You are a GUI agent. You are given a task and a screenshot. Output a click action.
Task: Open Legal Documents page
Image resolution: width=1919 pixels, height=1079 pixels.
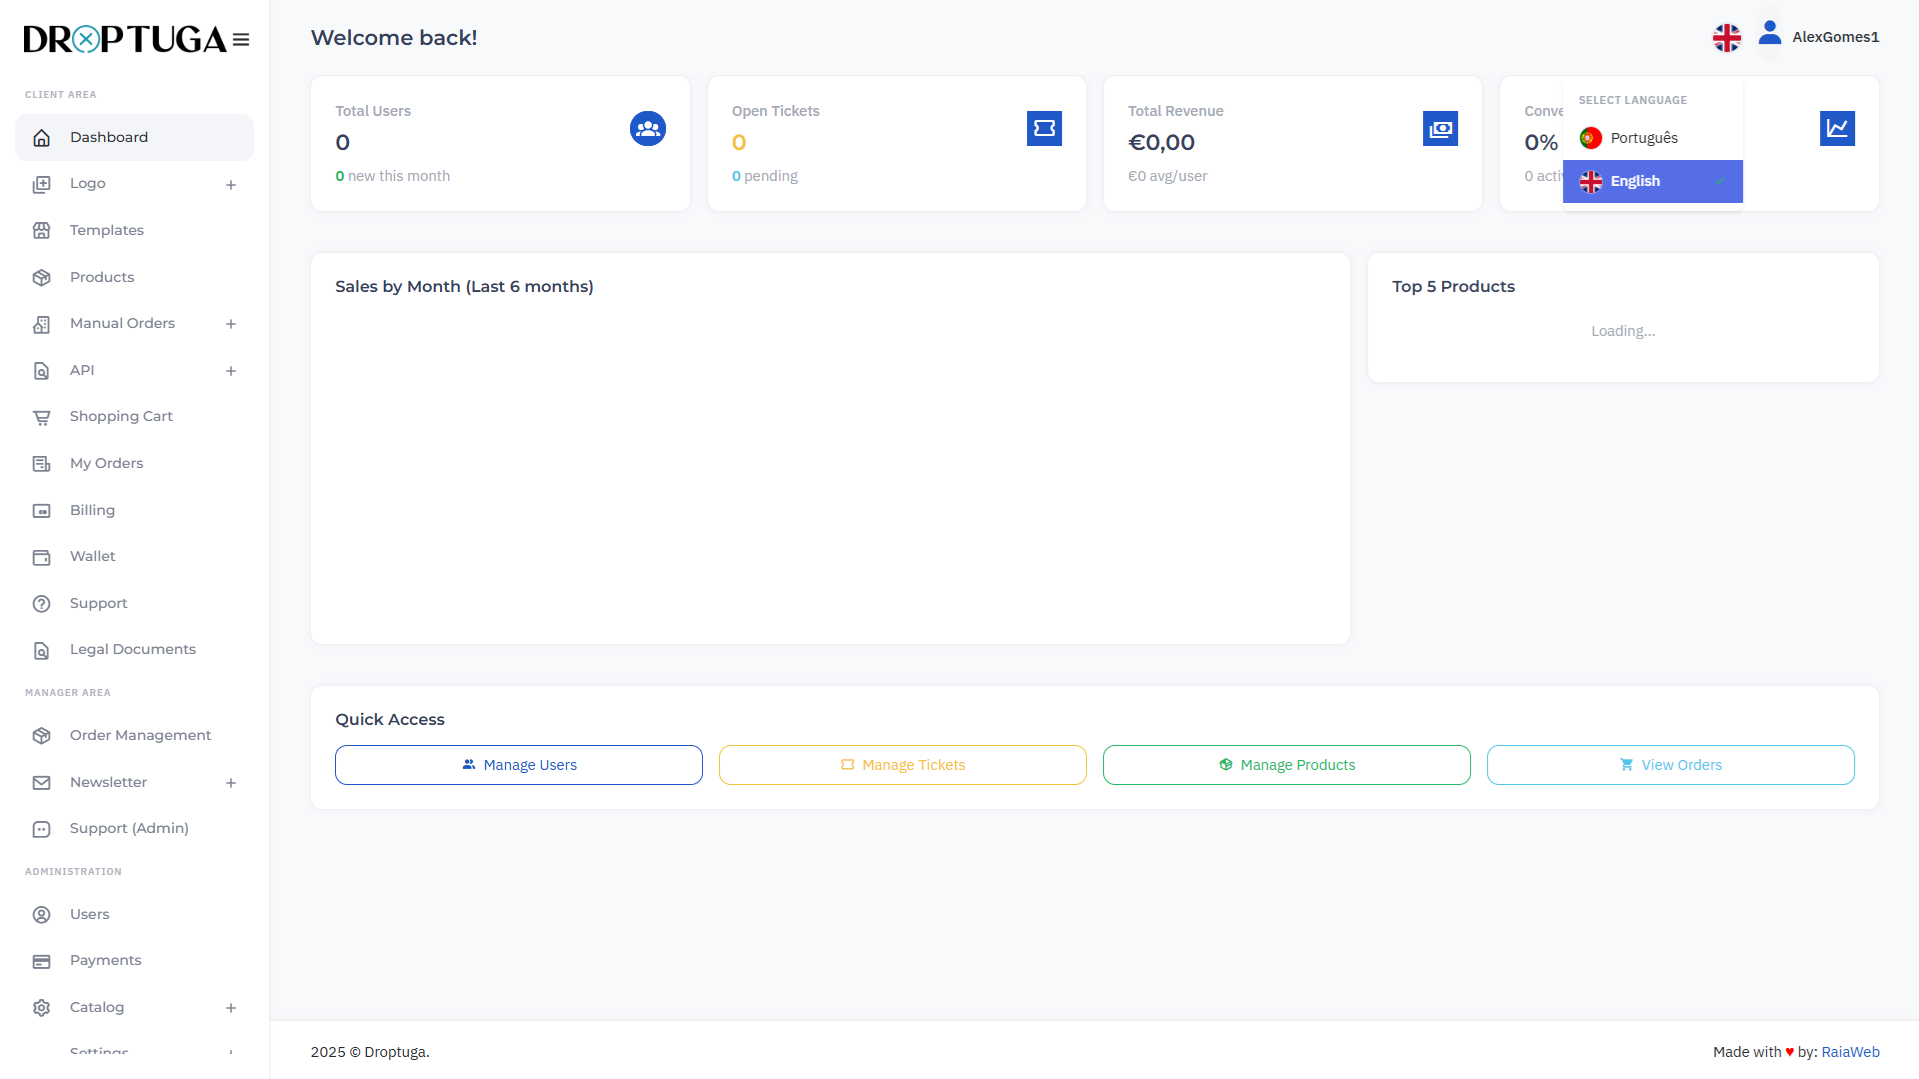click(x=134, y=649)
